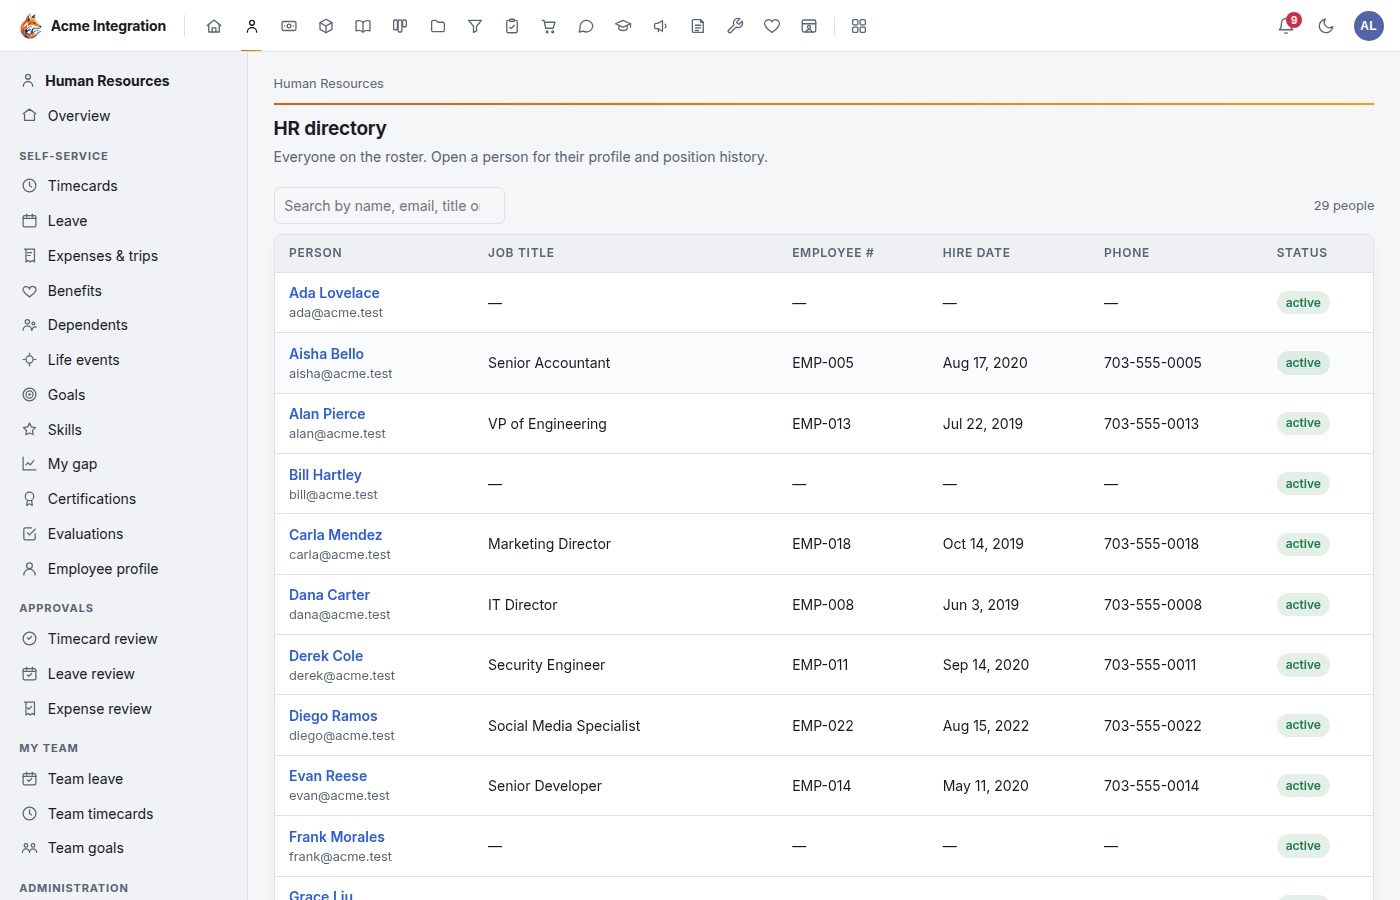
Task: Open the chat bubble icon
Action: click(x=586, y=26)
